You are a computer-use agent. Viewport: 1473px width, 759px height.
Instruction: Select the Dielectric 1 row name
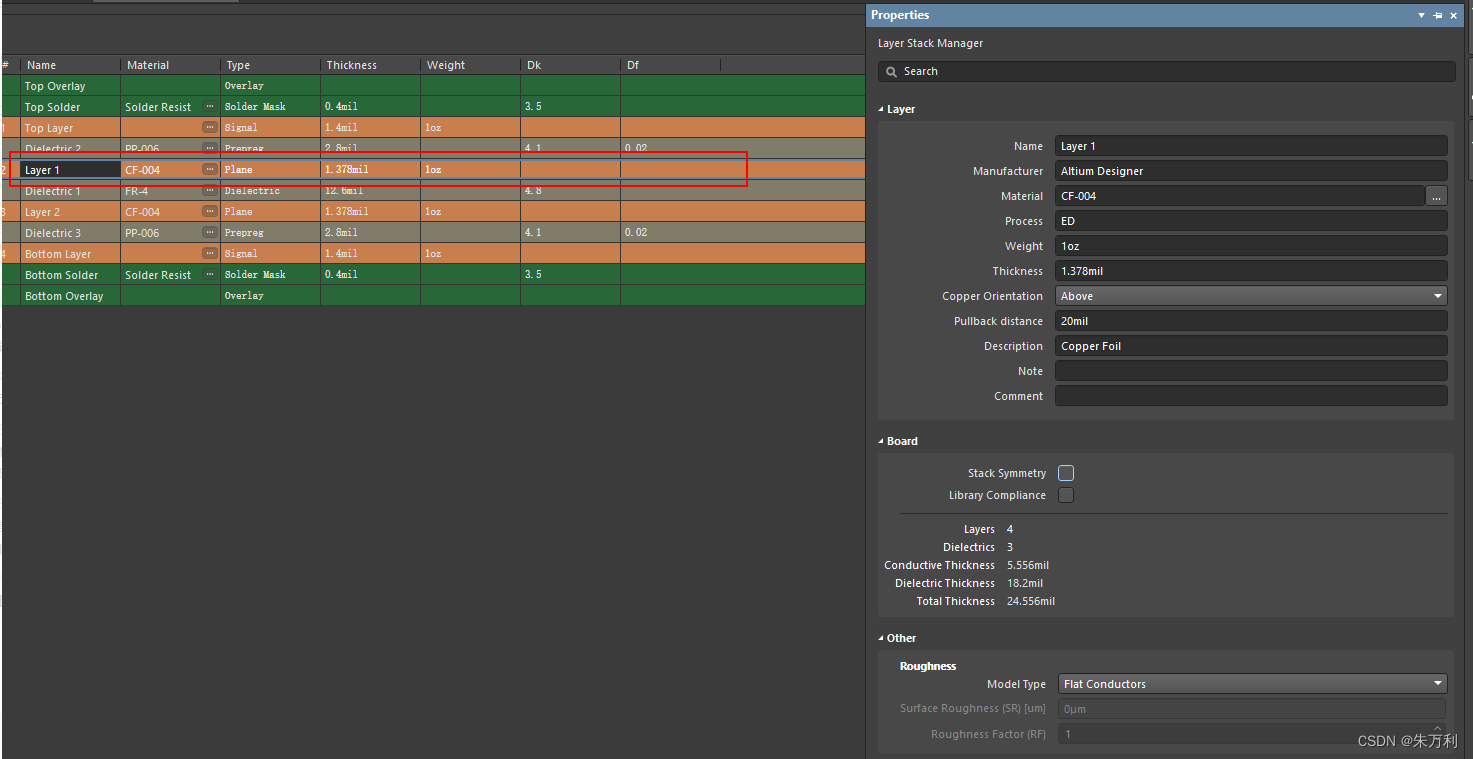click(x=53, y=191)
